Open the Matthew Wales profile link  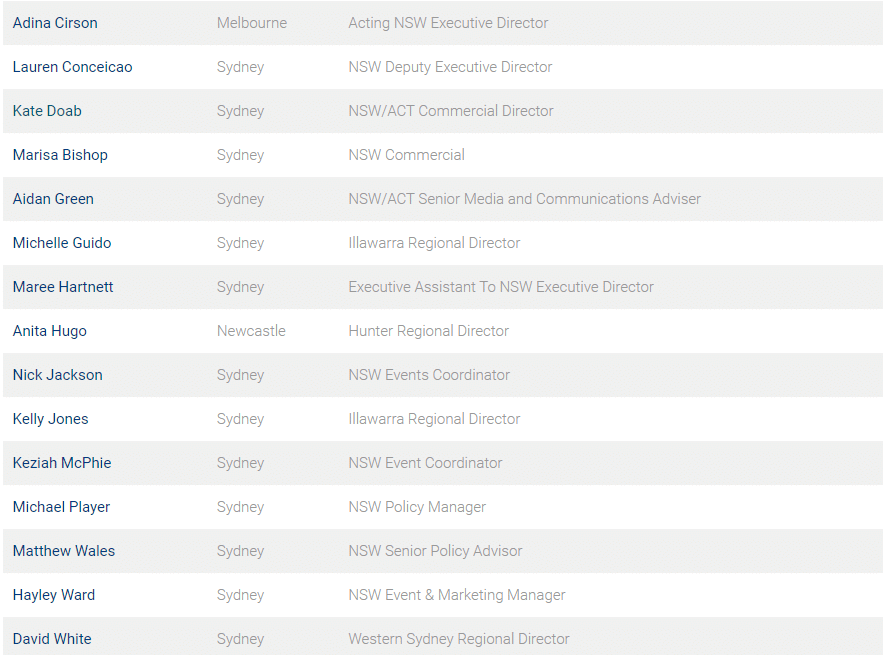coord(64,551)
